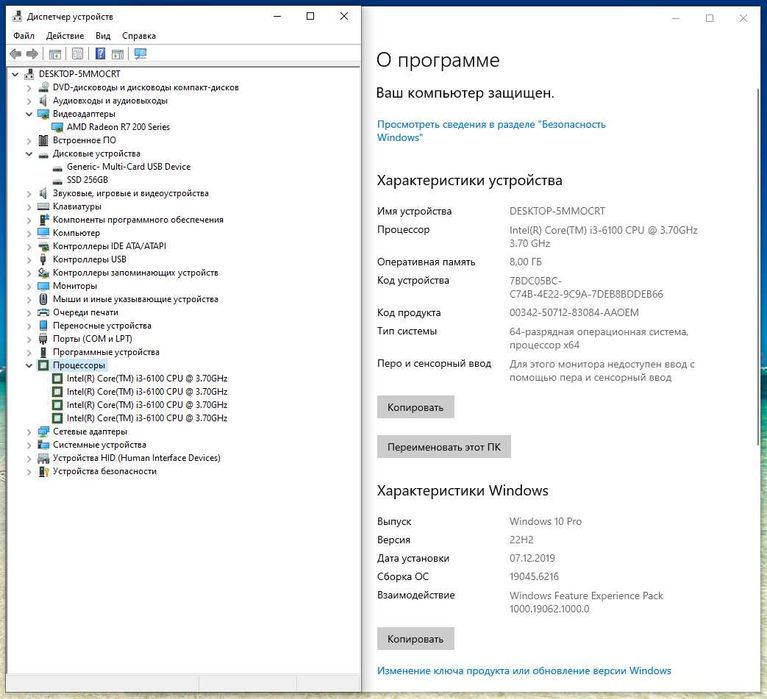
Task: Click the Сетевые адаптеры network icon
Action: 44,431
